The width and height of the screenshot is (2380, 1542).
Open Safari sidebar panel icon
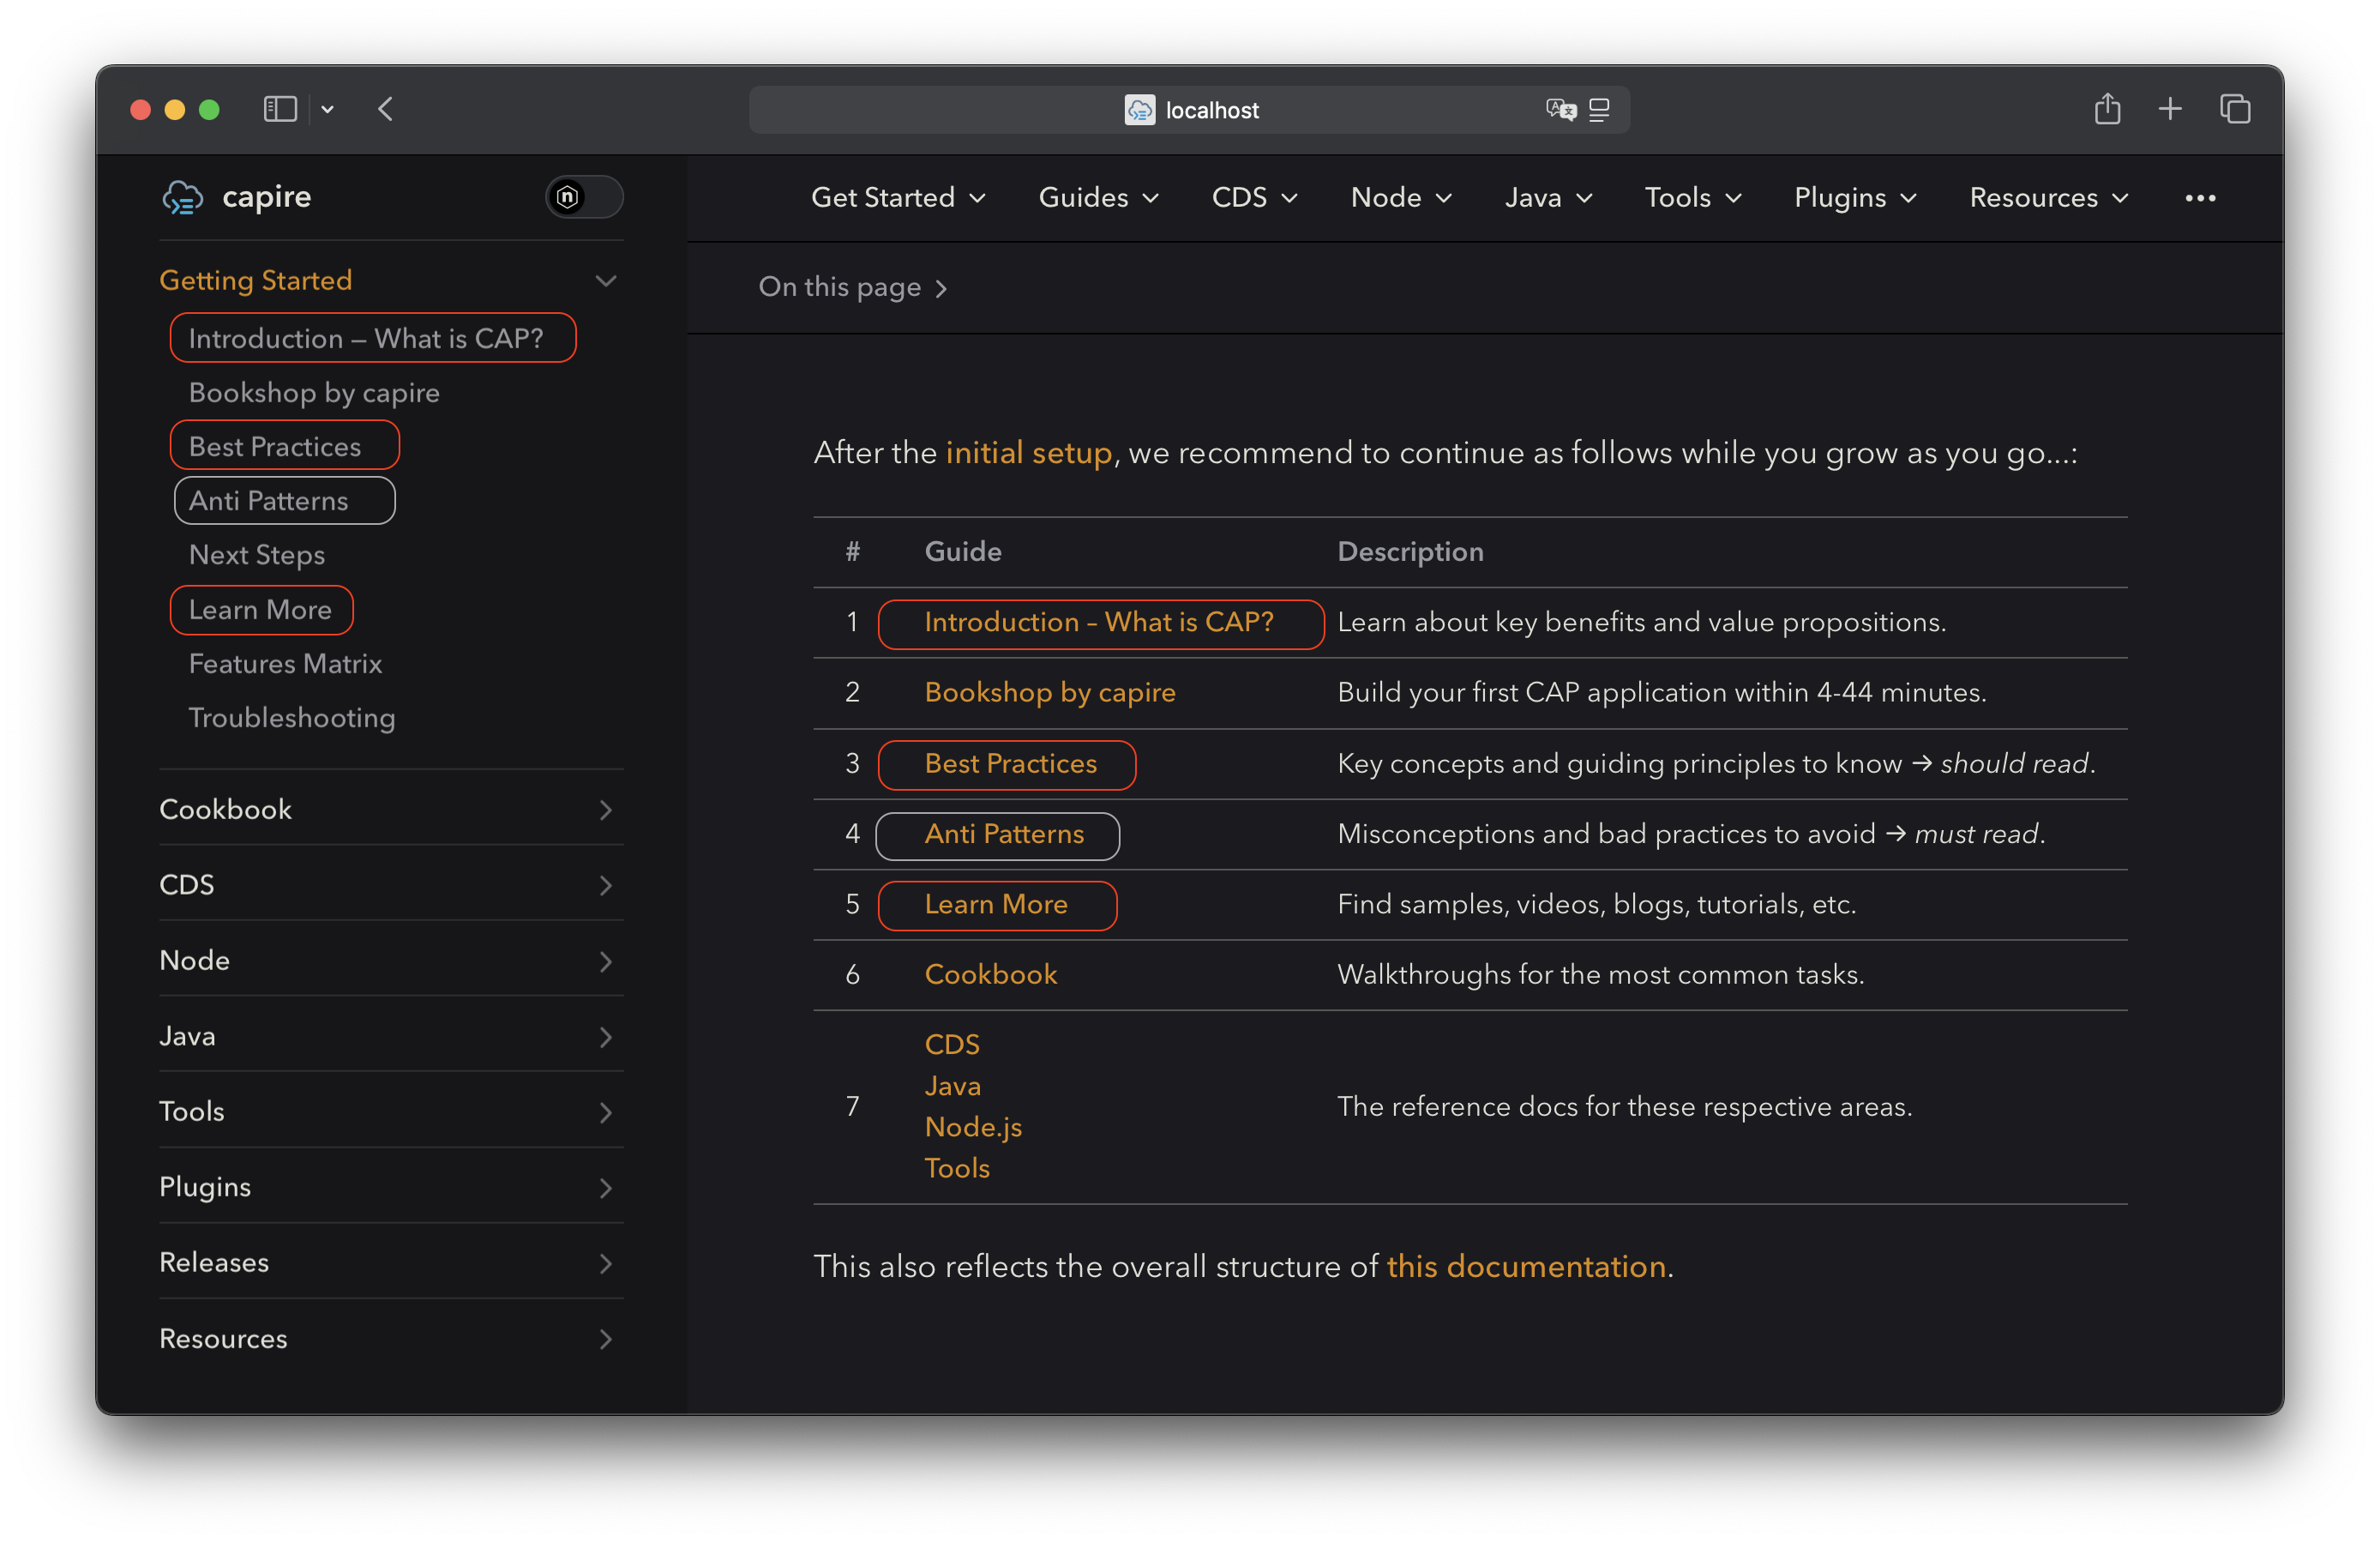[x=280, y=109]
